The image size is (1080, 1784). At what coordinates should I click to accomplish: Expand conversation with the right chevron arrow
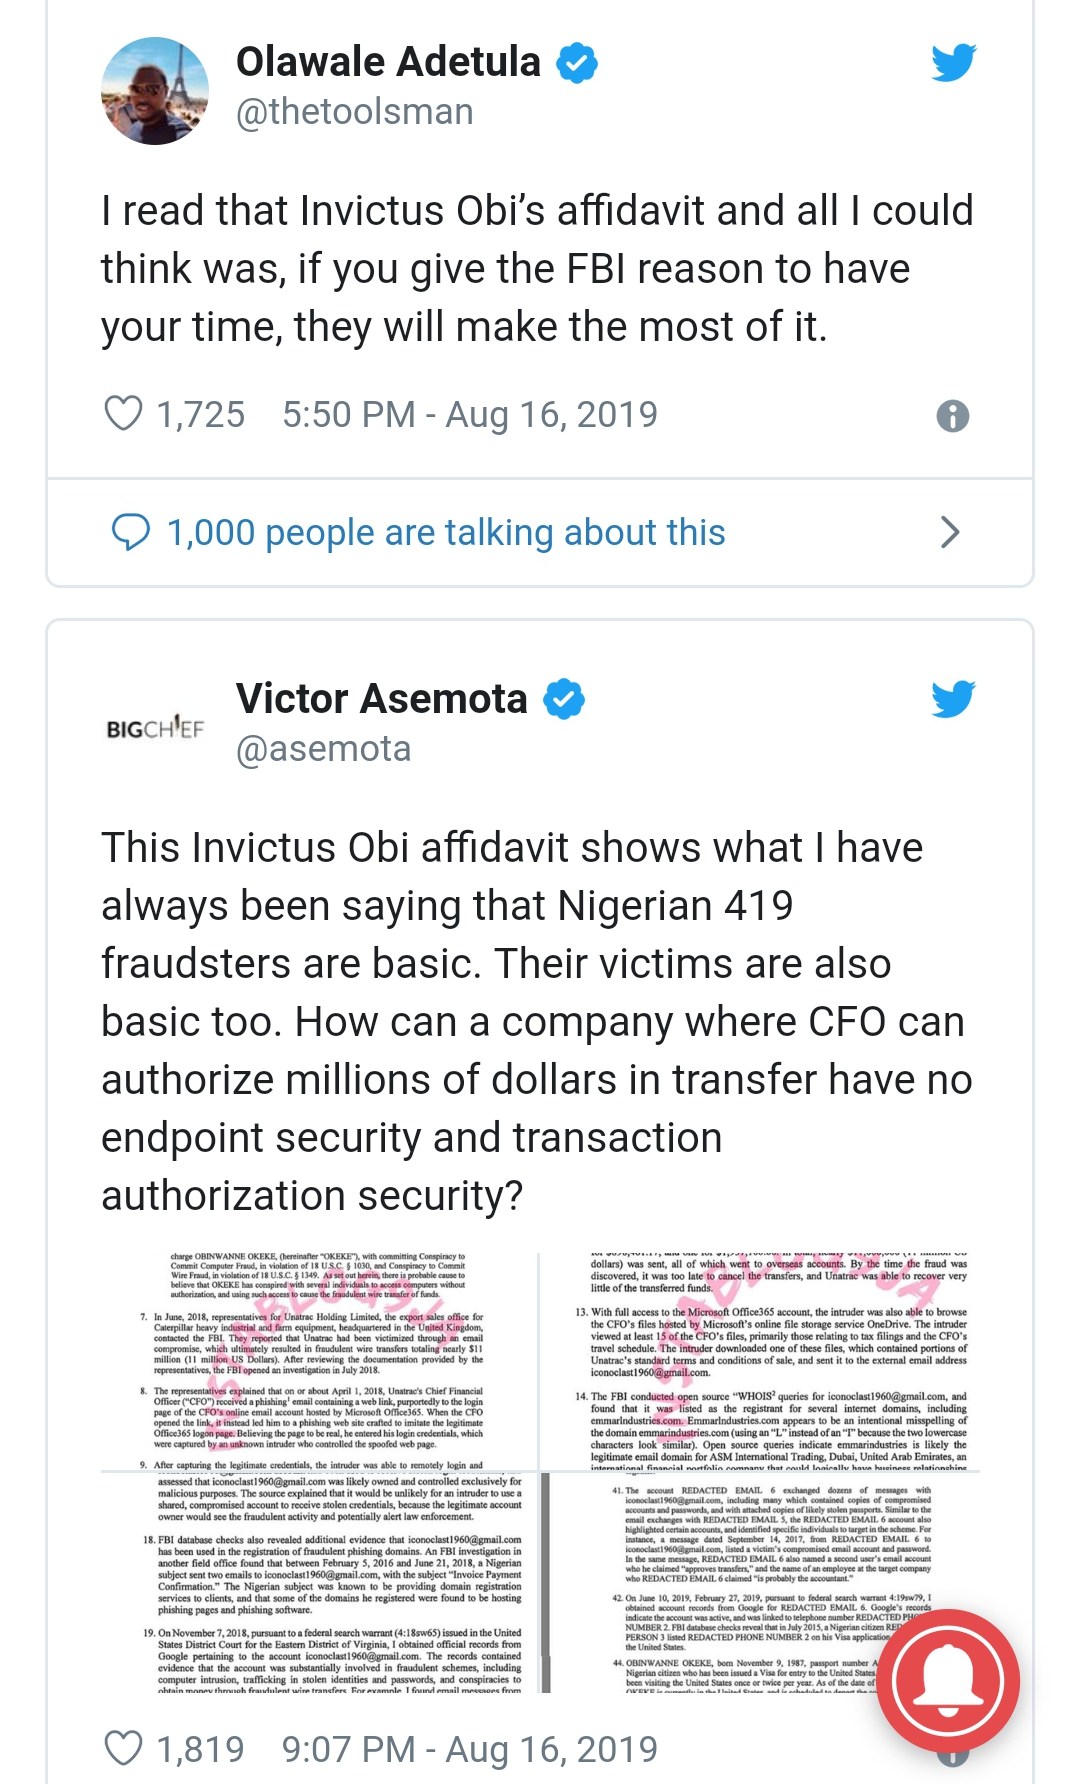[x=950, y=532]
